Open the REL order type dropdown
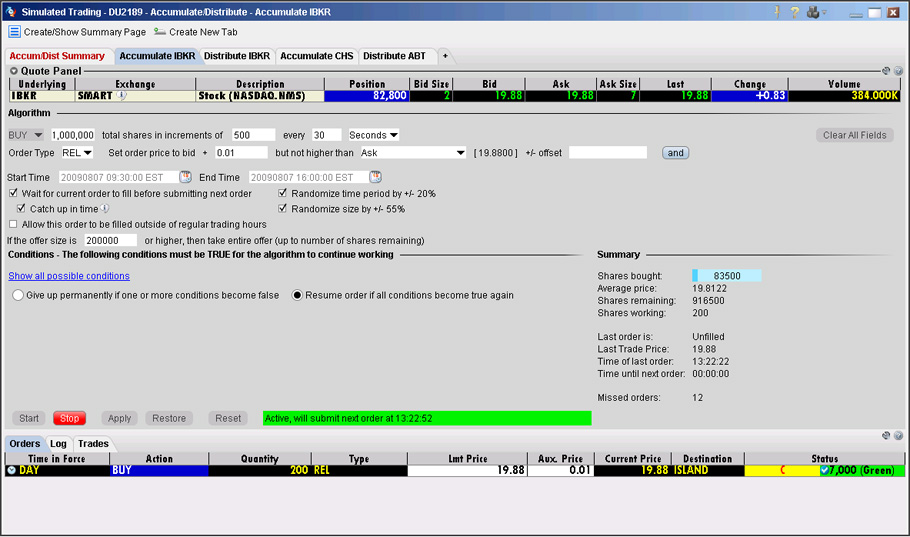The image size is (910, 537). tap(77, 153)
